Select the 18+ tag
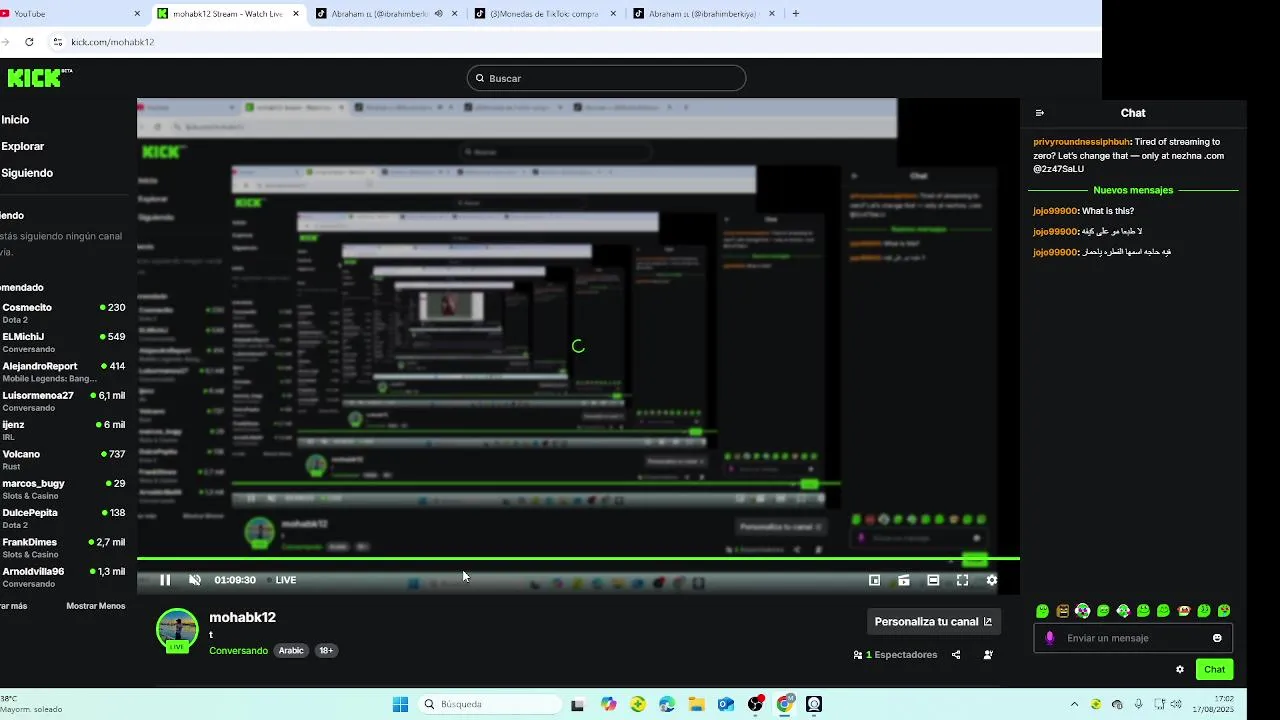This screenshot has height=720, width=1280. (x=326, y=651)
